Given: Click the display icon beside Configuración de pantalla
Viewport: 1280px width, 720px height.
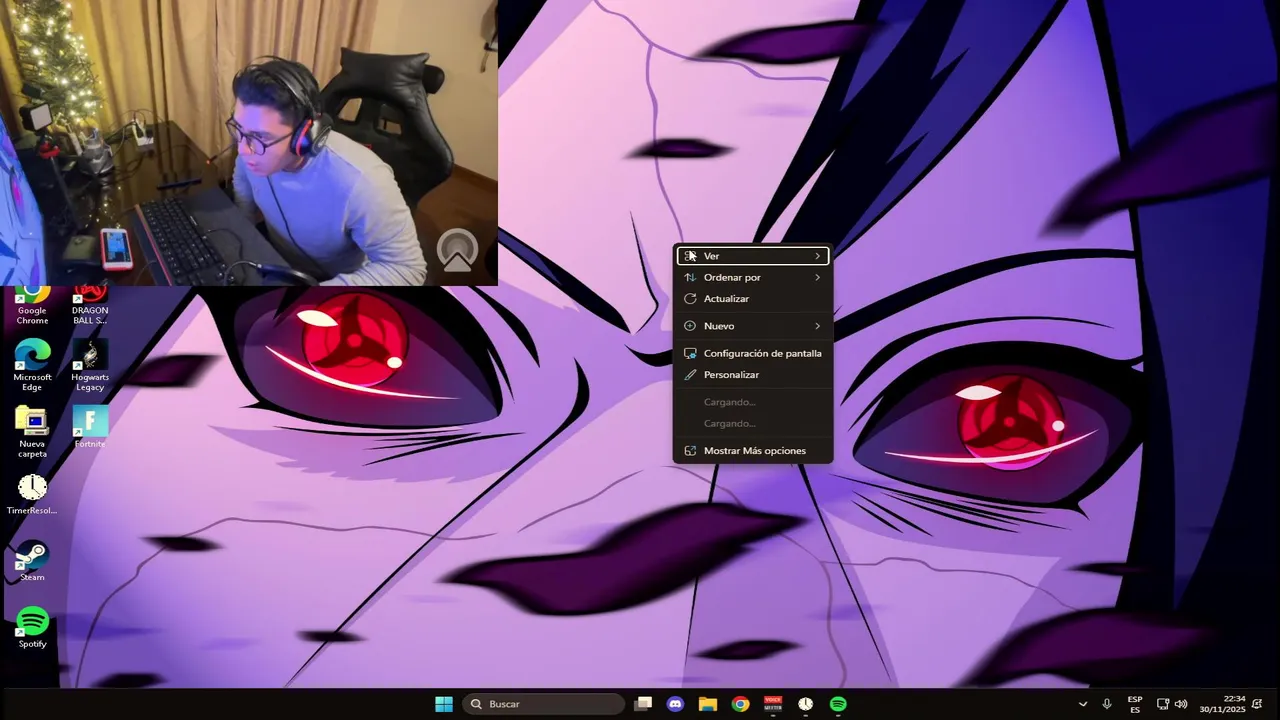Looking at the screenshot, I should pos(690,353).
